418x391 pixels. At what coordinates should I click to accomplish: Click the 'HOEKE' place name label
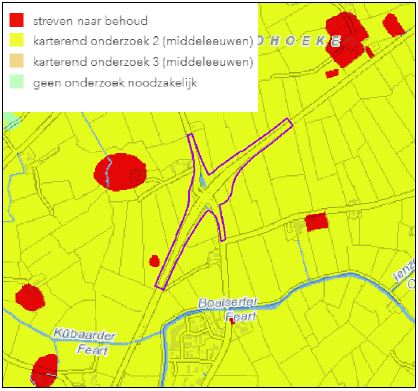click(298, 41)
